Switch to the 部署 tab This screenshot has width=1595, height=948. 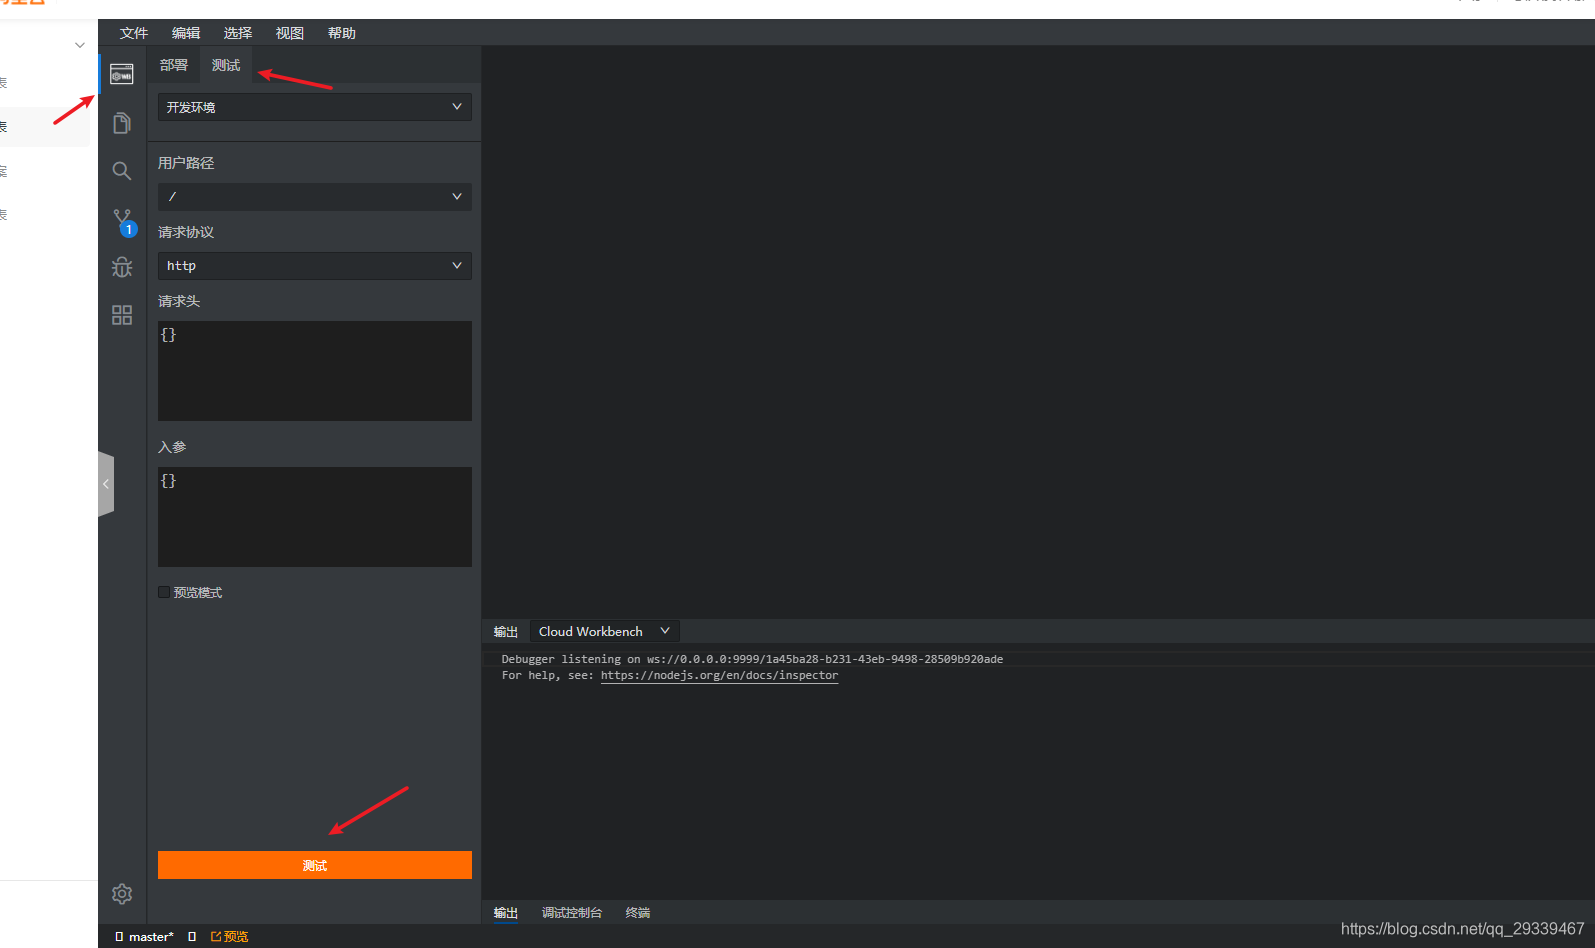(174, 65)
